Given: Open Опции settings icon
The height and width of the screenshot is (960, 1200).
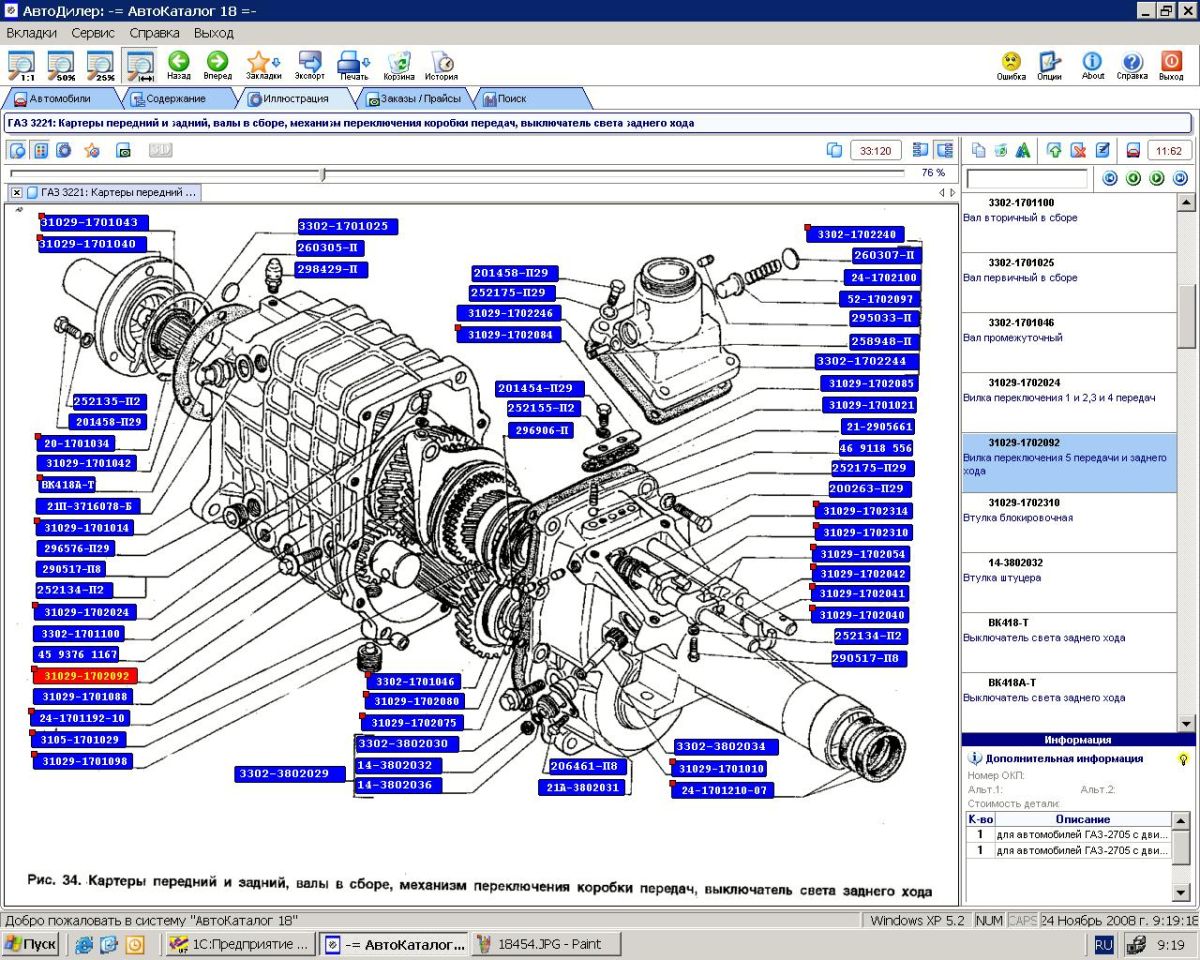Looking at the screenshot, I should click(x=1049, y=63).
